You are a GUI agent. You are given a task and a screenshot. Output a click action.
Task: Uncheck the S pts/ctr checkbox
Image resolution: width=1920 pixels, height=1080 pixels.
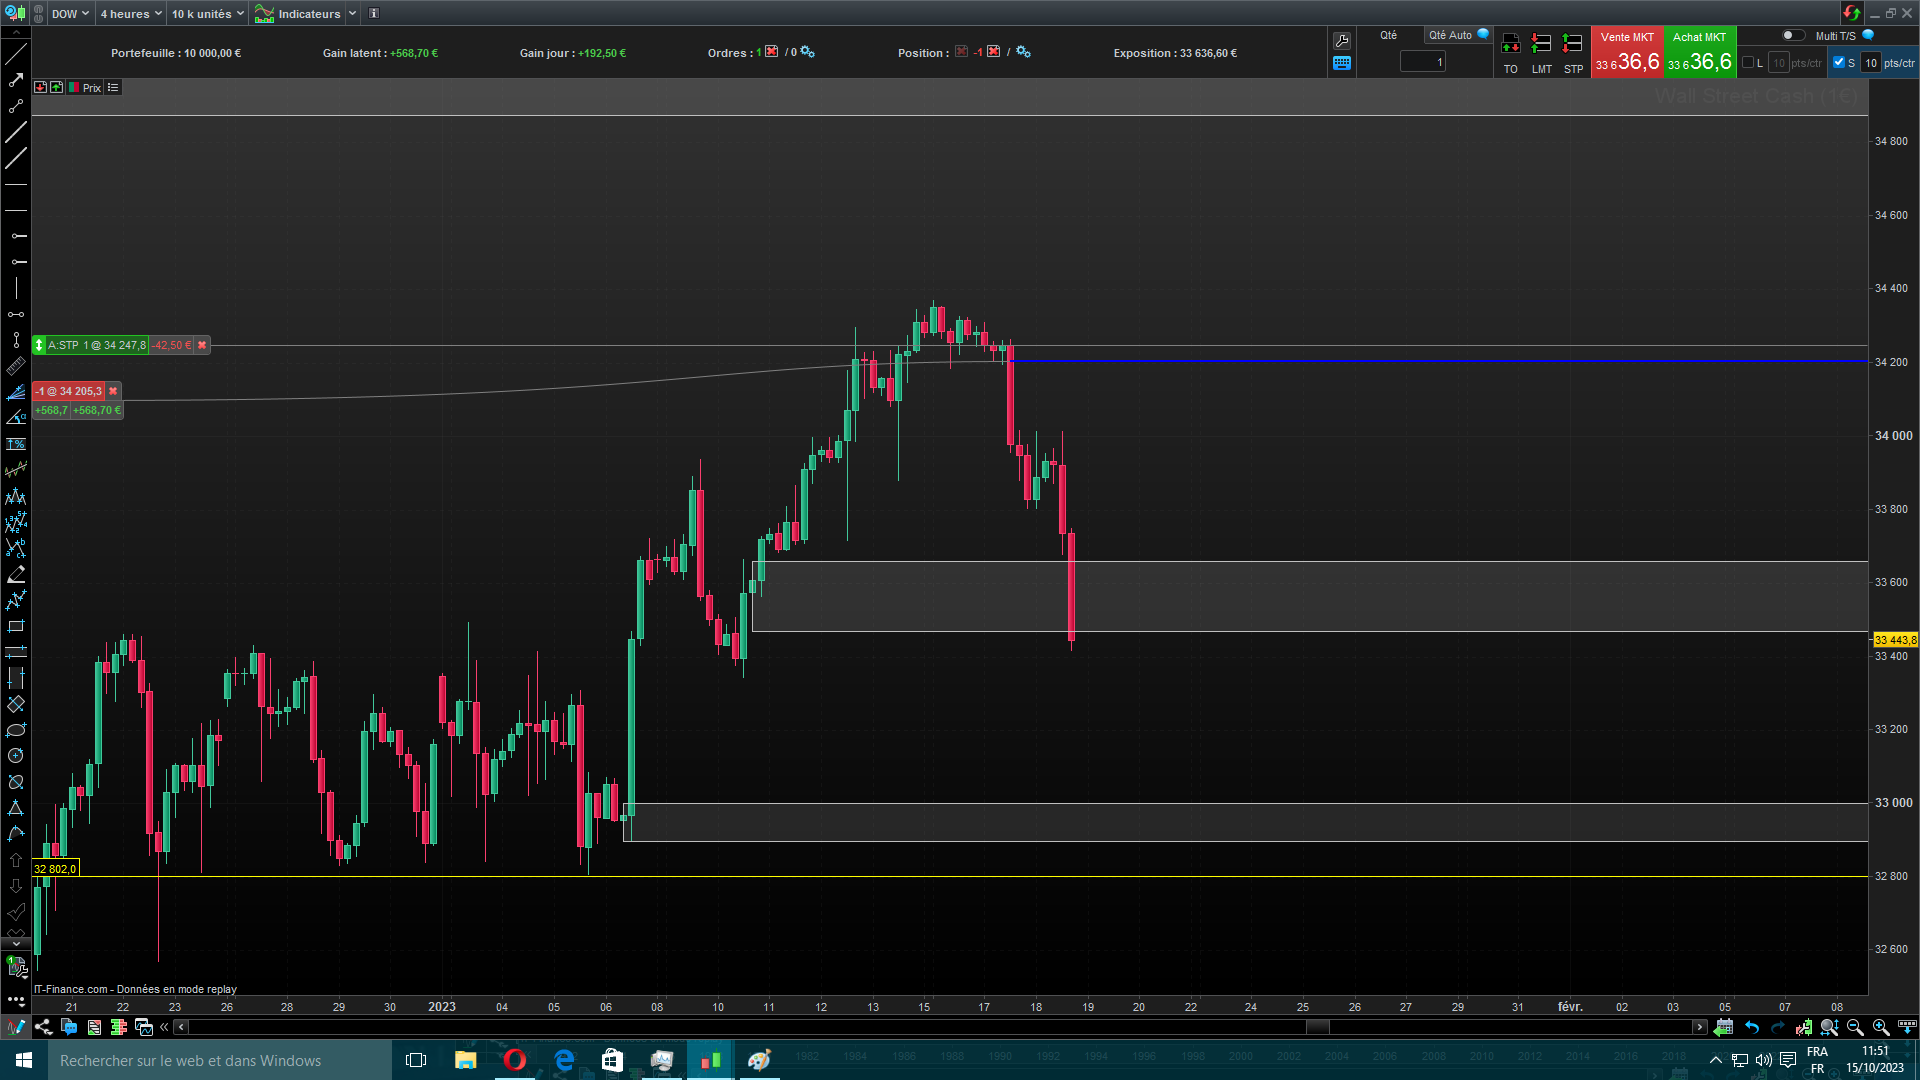pos(1838,63)
